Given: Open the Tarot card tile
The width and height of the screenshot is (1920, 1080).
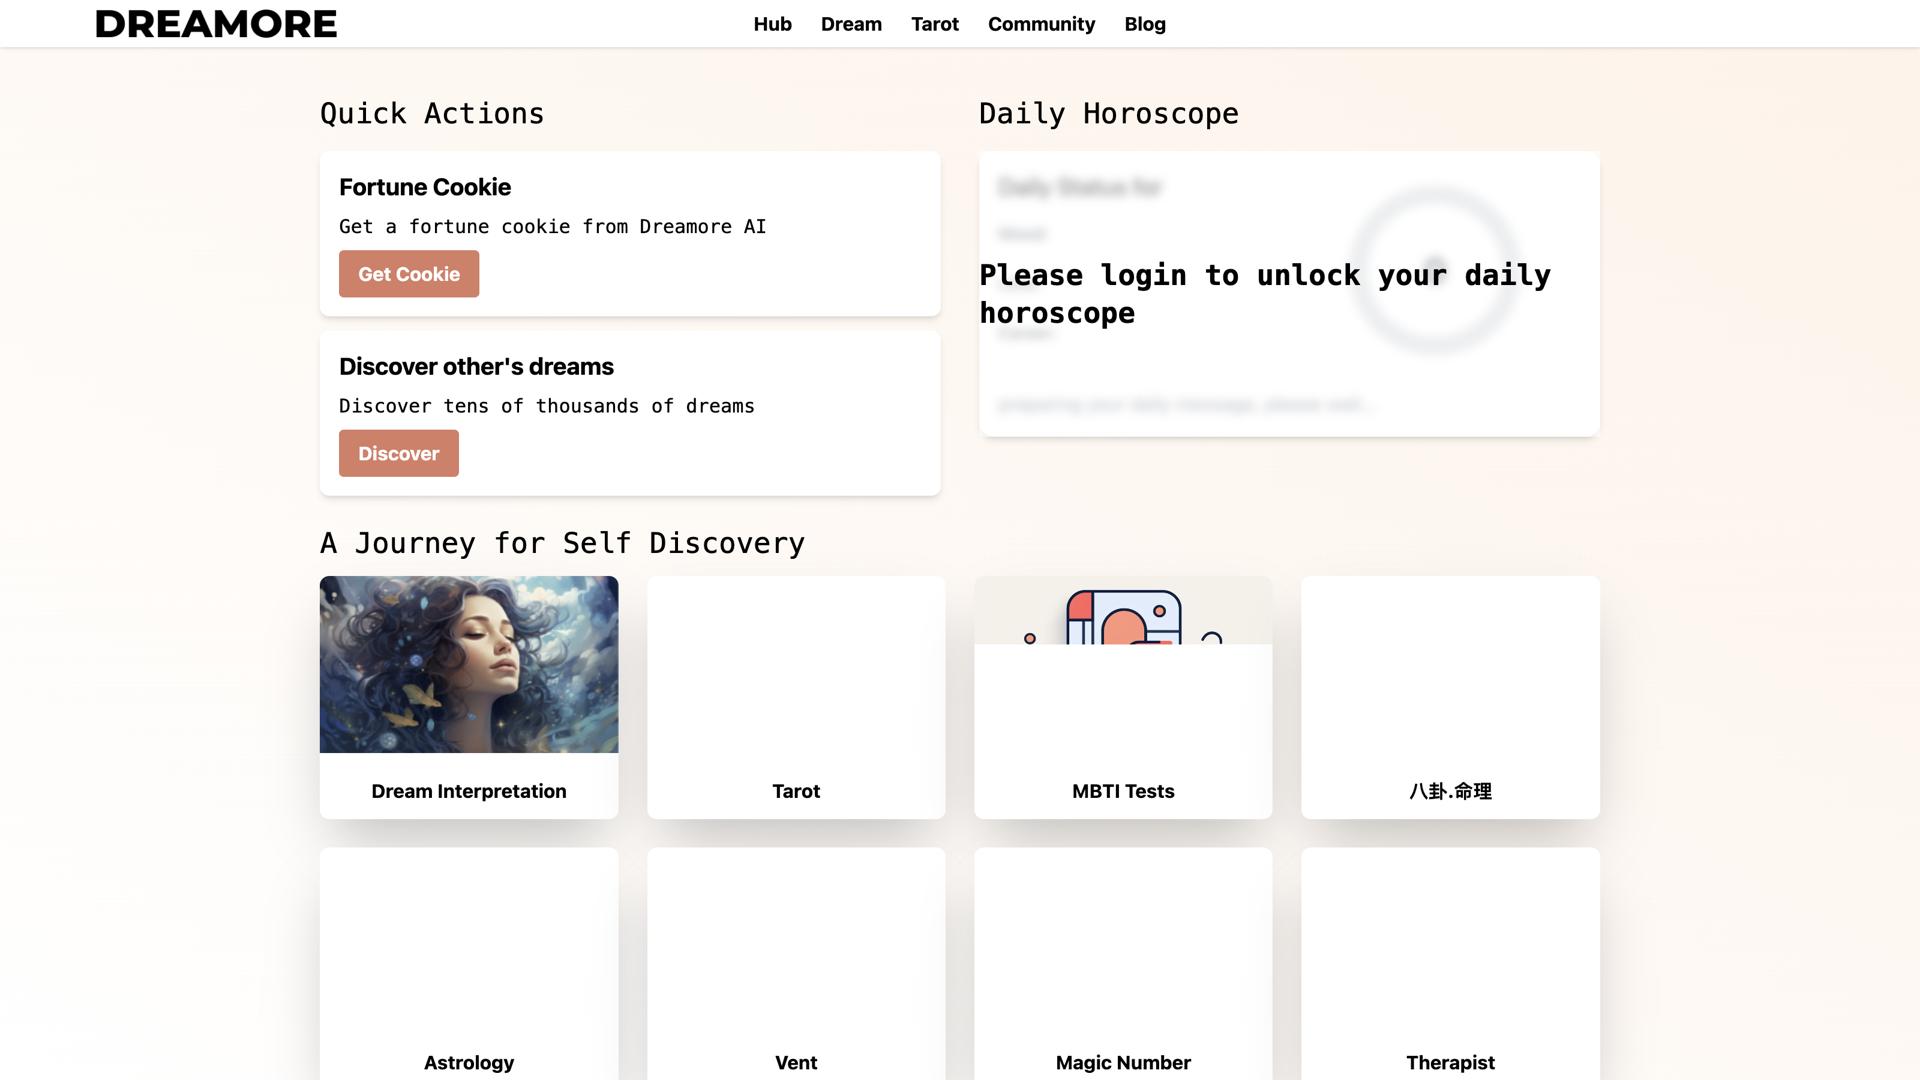Looking at the screenshot, I should (x=796, y=697).
